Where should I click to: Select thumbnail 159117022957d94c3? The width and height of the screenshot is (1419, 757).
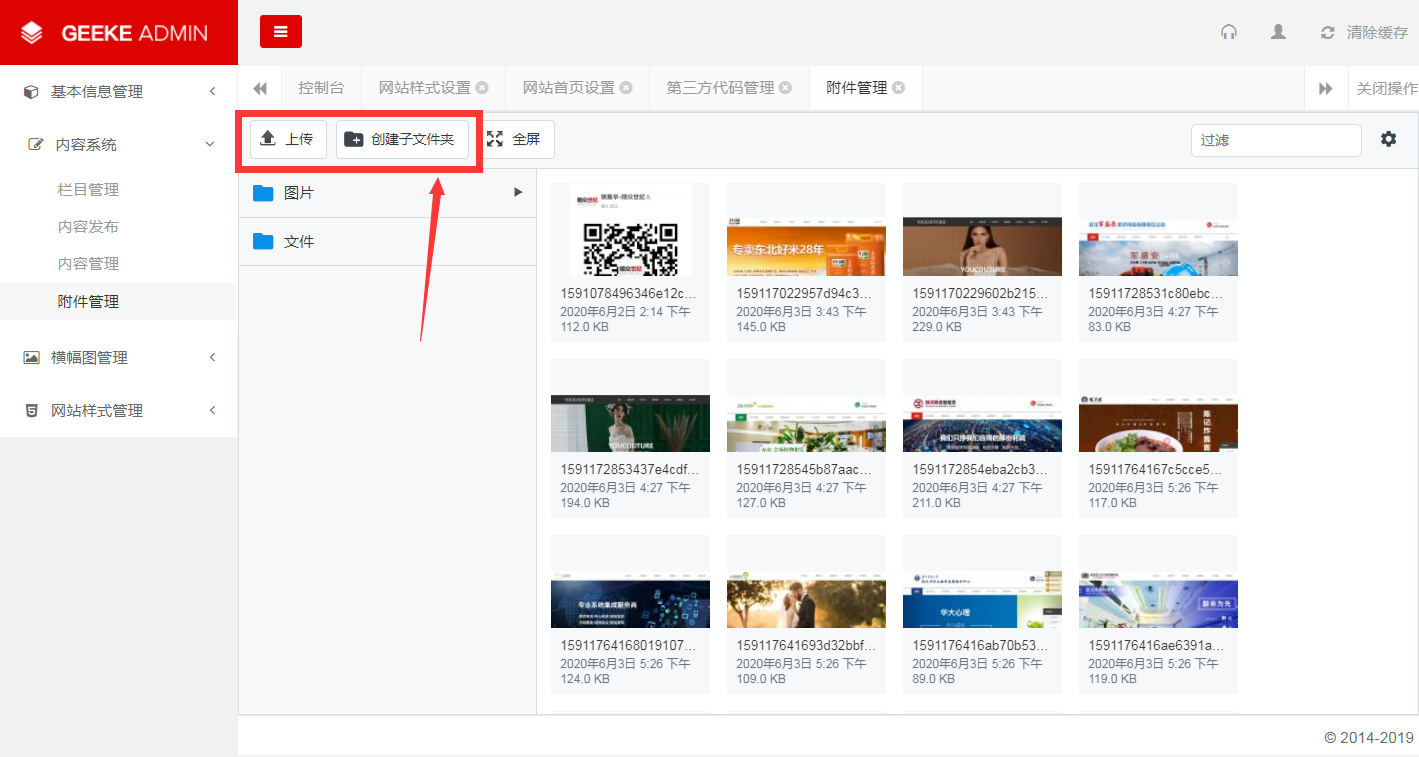tap(806, 262)
